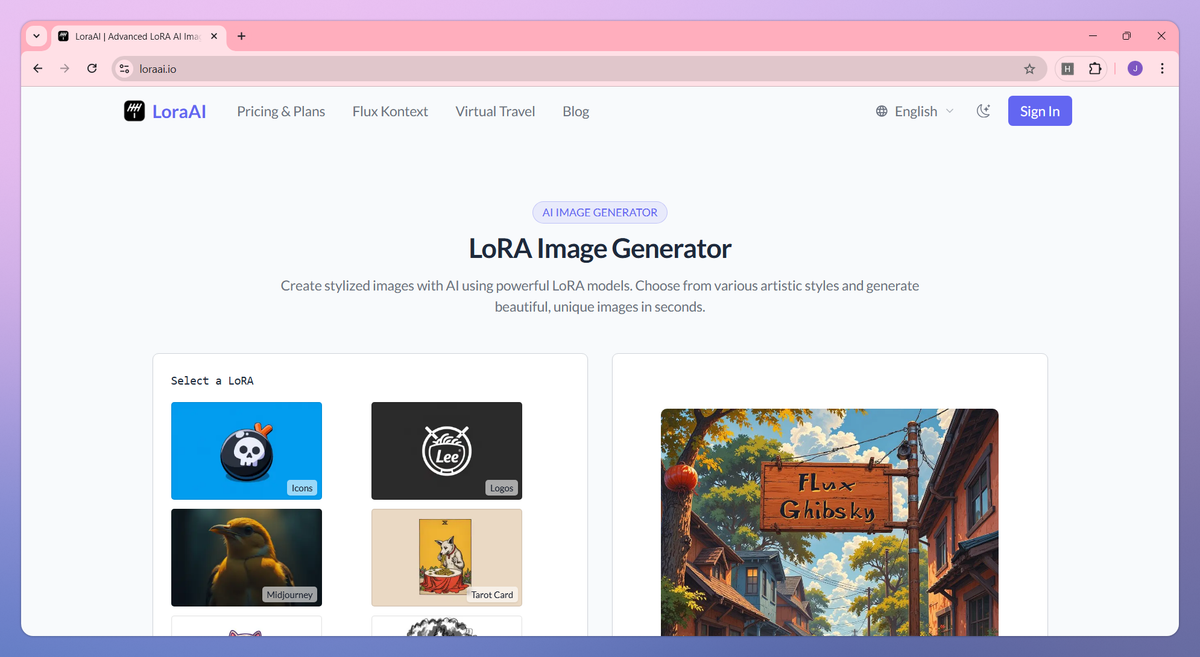Viewport: 1200px width, 657px height.
Task: Click the globe language icon
Action: tap(882, 111)
